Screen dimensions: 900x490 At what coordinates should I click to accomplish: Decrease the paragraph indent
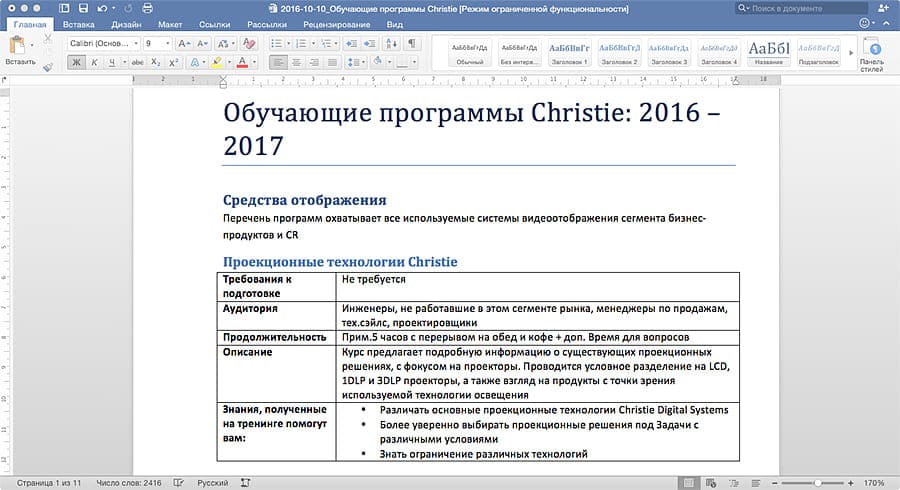coord(351,44)
